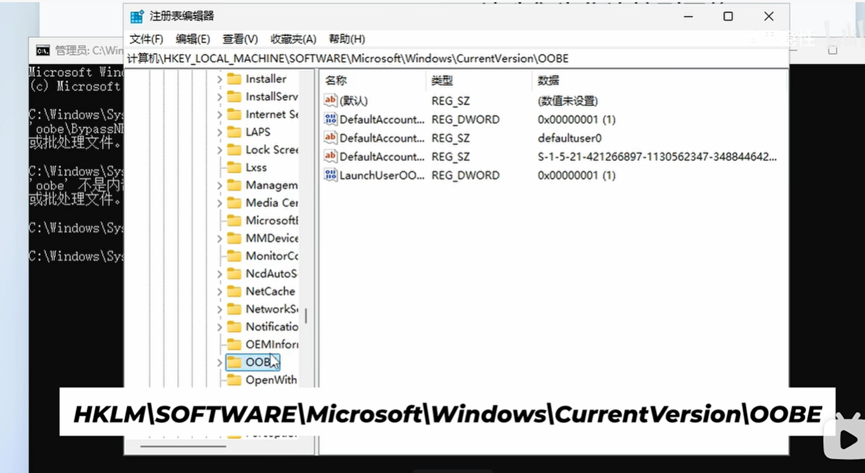The height and width of the screenshot is (473, 865).
Task: Click the string icon of the S-1-5-21 SID value
Action: 330,156
